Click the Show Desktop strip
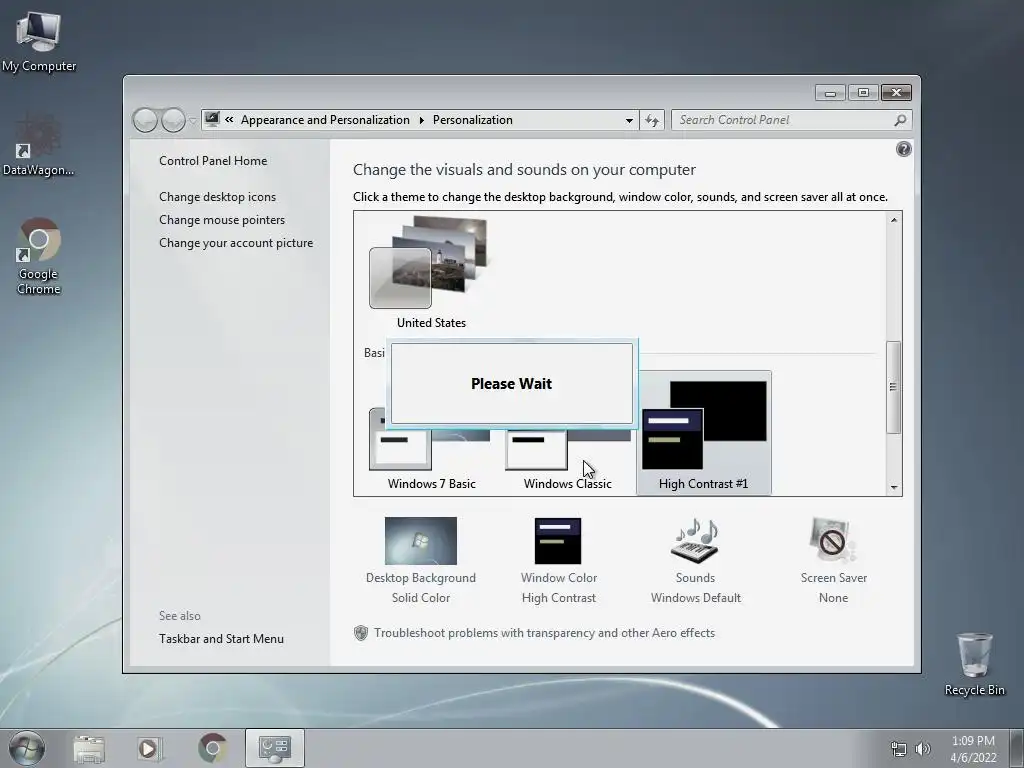This screenshot has width=1024, height=768. coord(1016,748)
